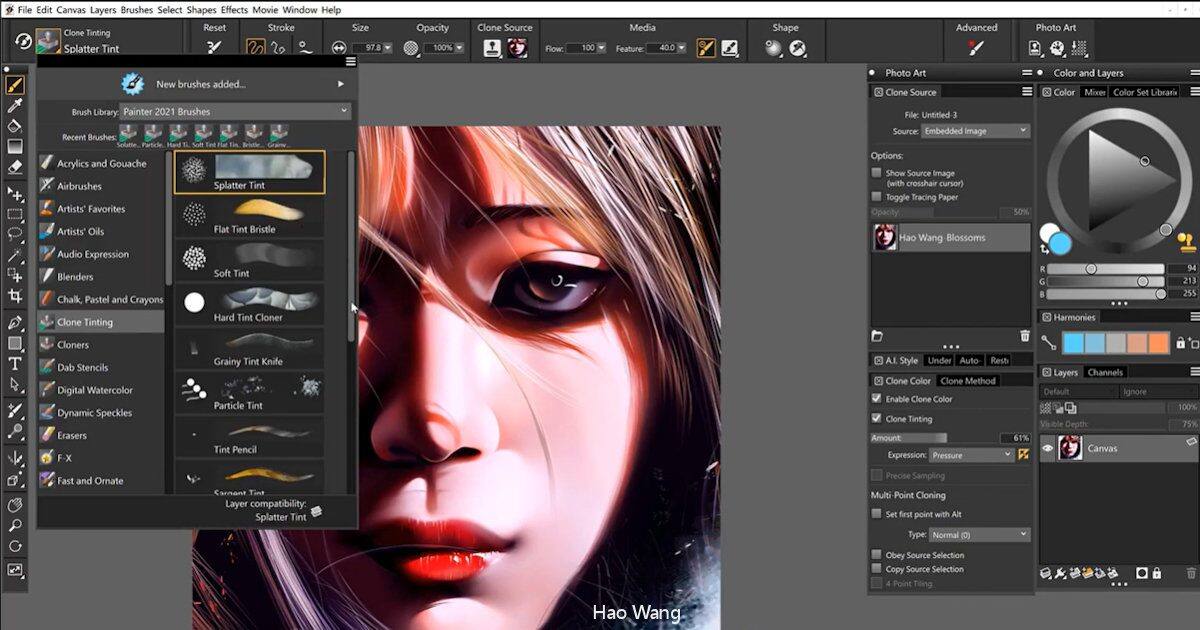Select the Digital Watercolor category
The height and width of the screenshot is (630, 1200).
tap(101, 390)
